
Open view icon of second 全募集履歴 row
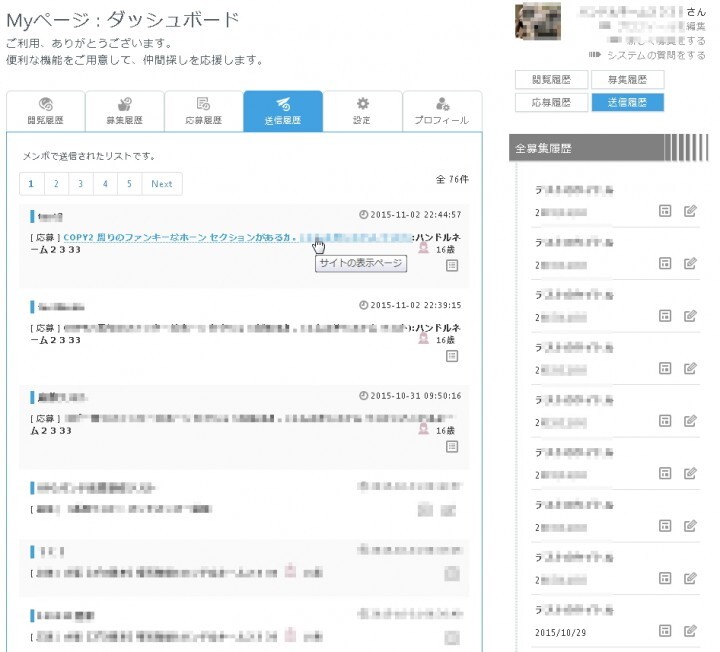click(x=665, y=264)
